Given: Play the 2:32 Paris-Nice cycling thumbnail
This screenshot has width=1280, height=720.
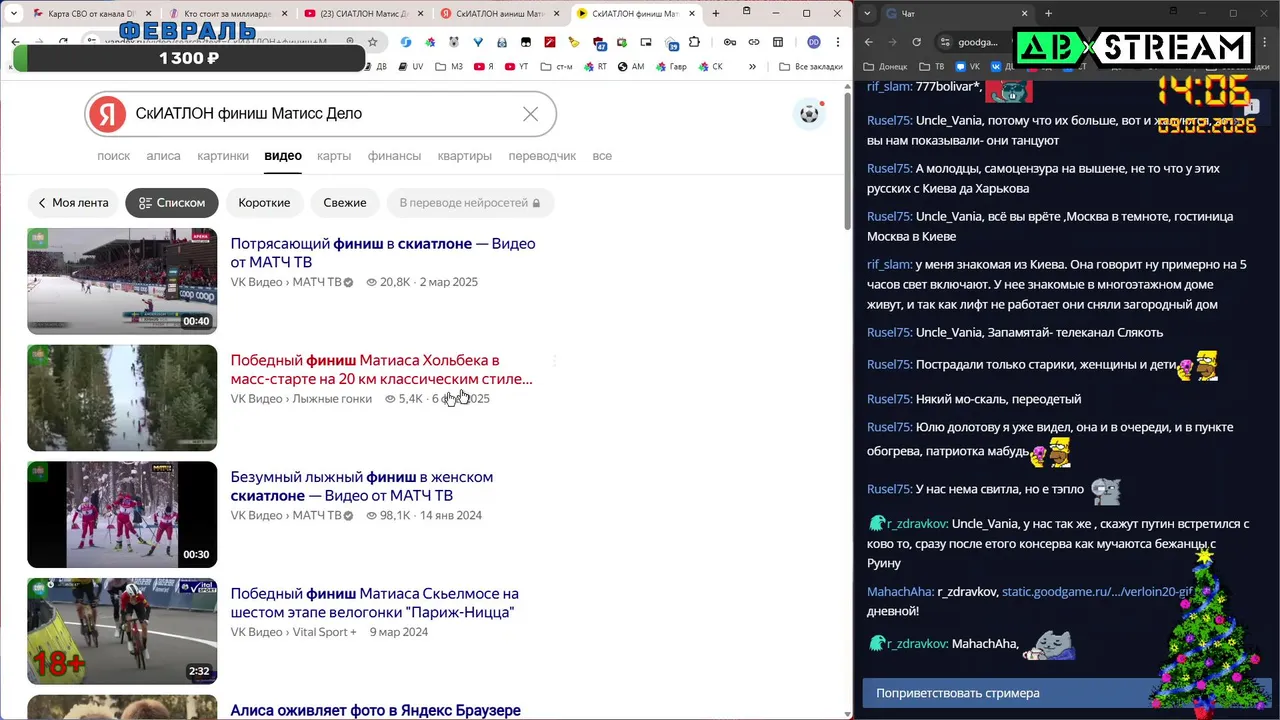Looking at the screenshot, I should (x=122, y=631).
